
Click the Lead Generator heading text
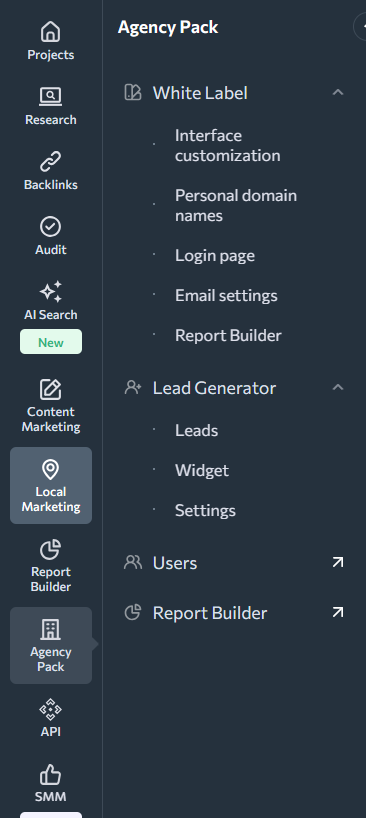[214, 388]
